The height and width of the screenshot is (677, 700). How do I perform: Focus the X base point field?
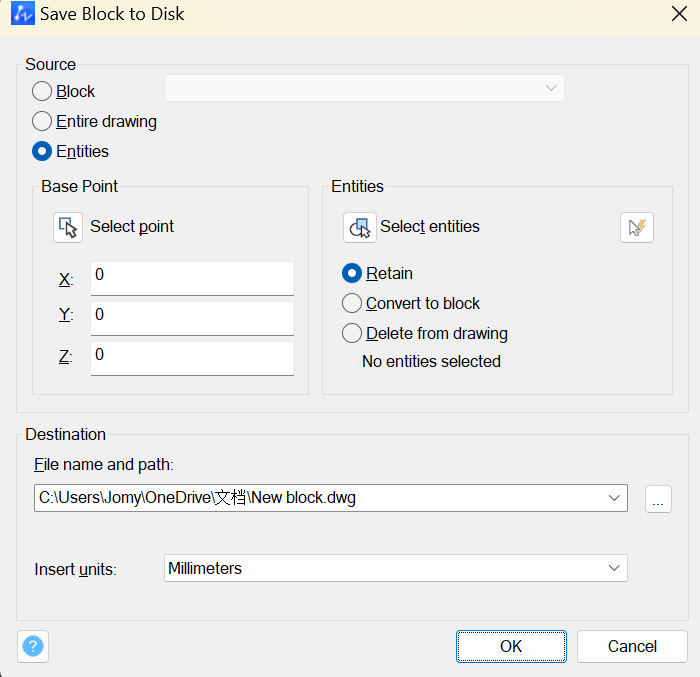(x=192, y=278)
